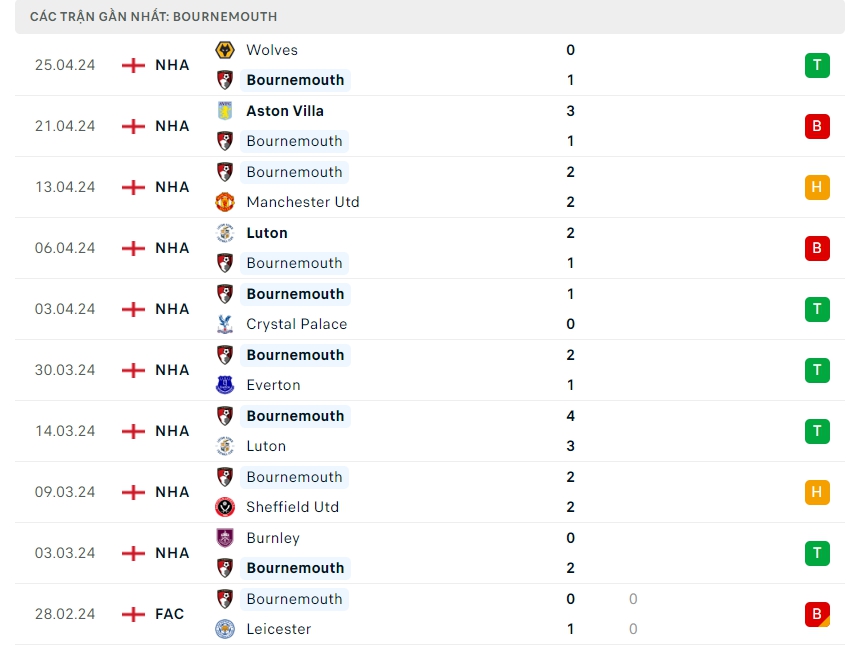Click the 'Các trận gần nhất: Bournemouth' header
The width and height of the screenshot is (859, 646).
tap(154, 17)
